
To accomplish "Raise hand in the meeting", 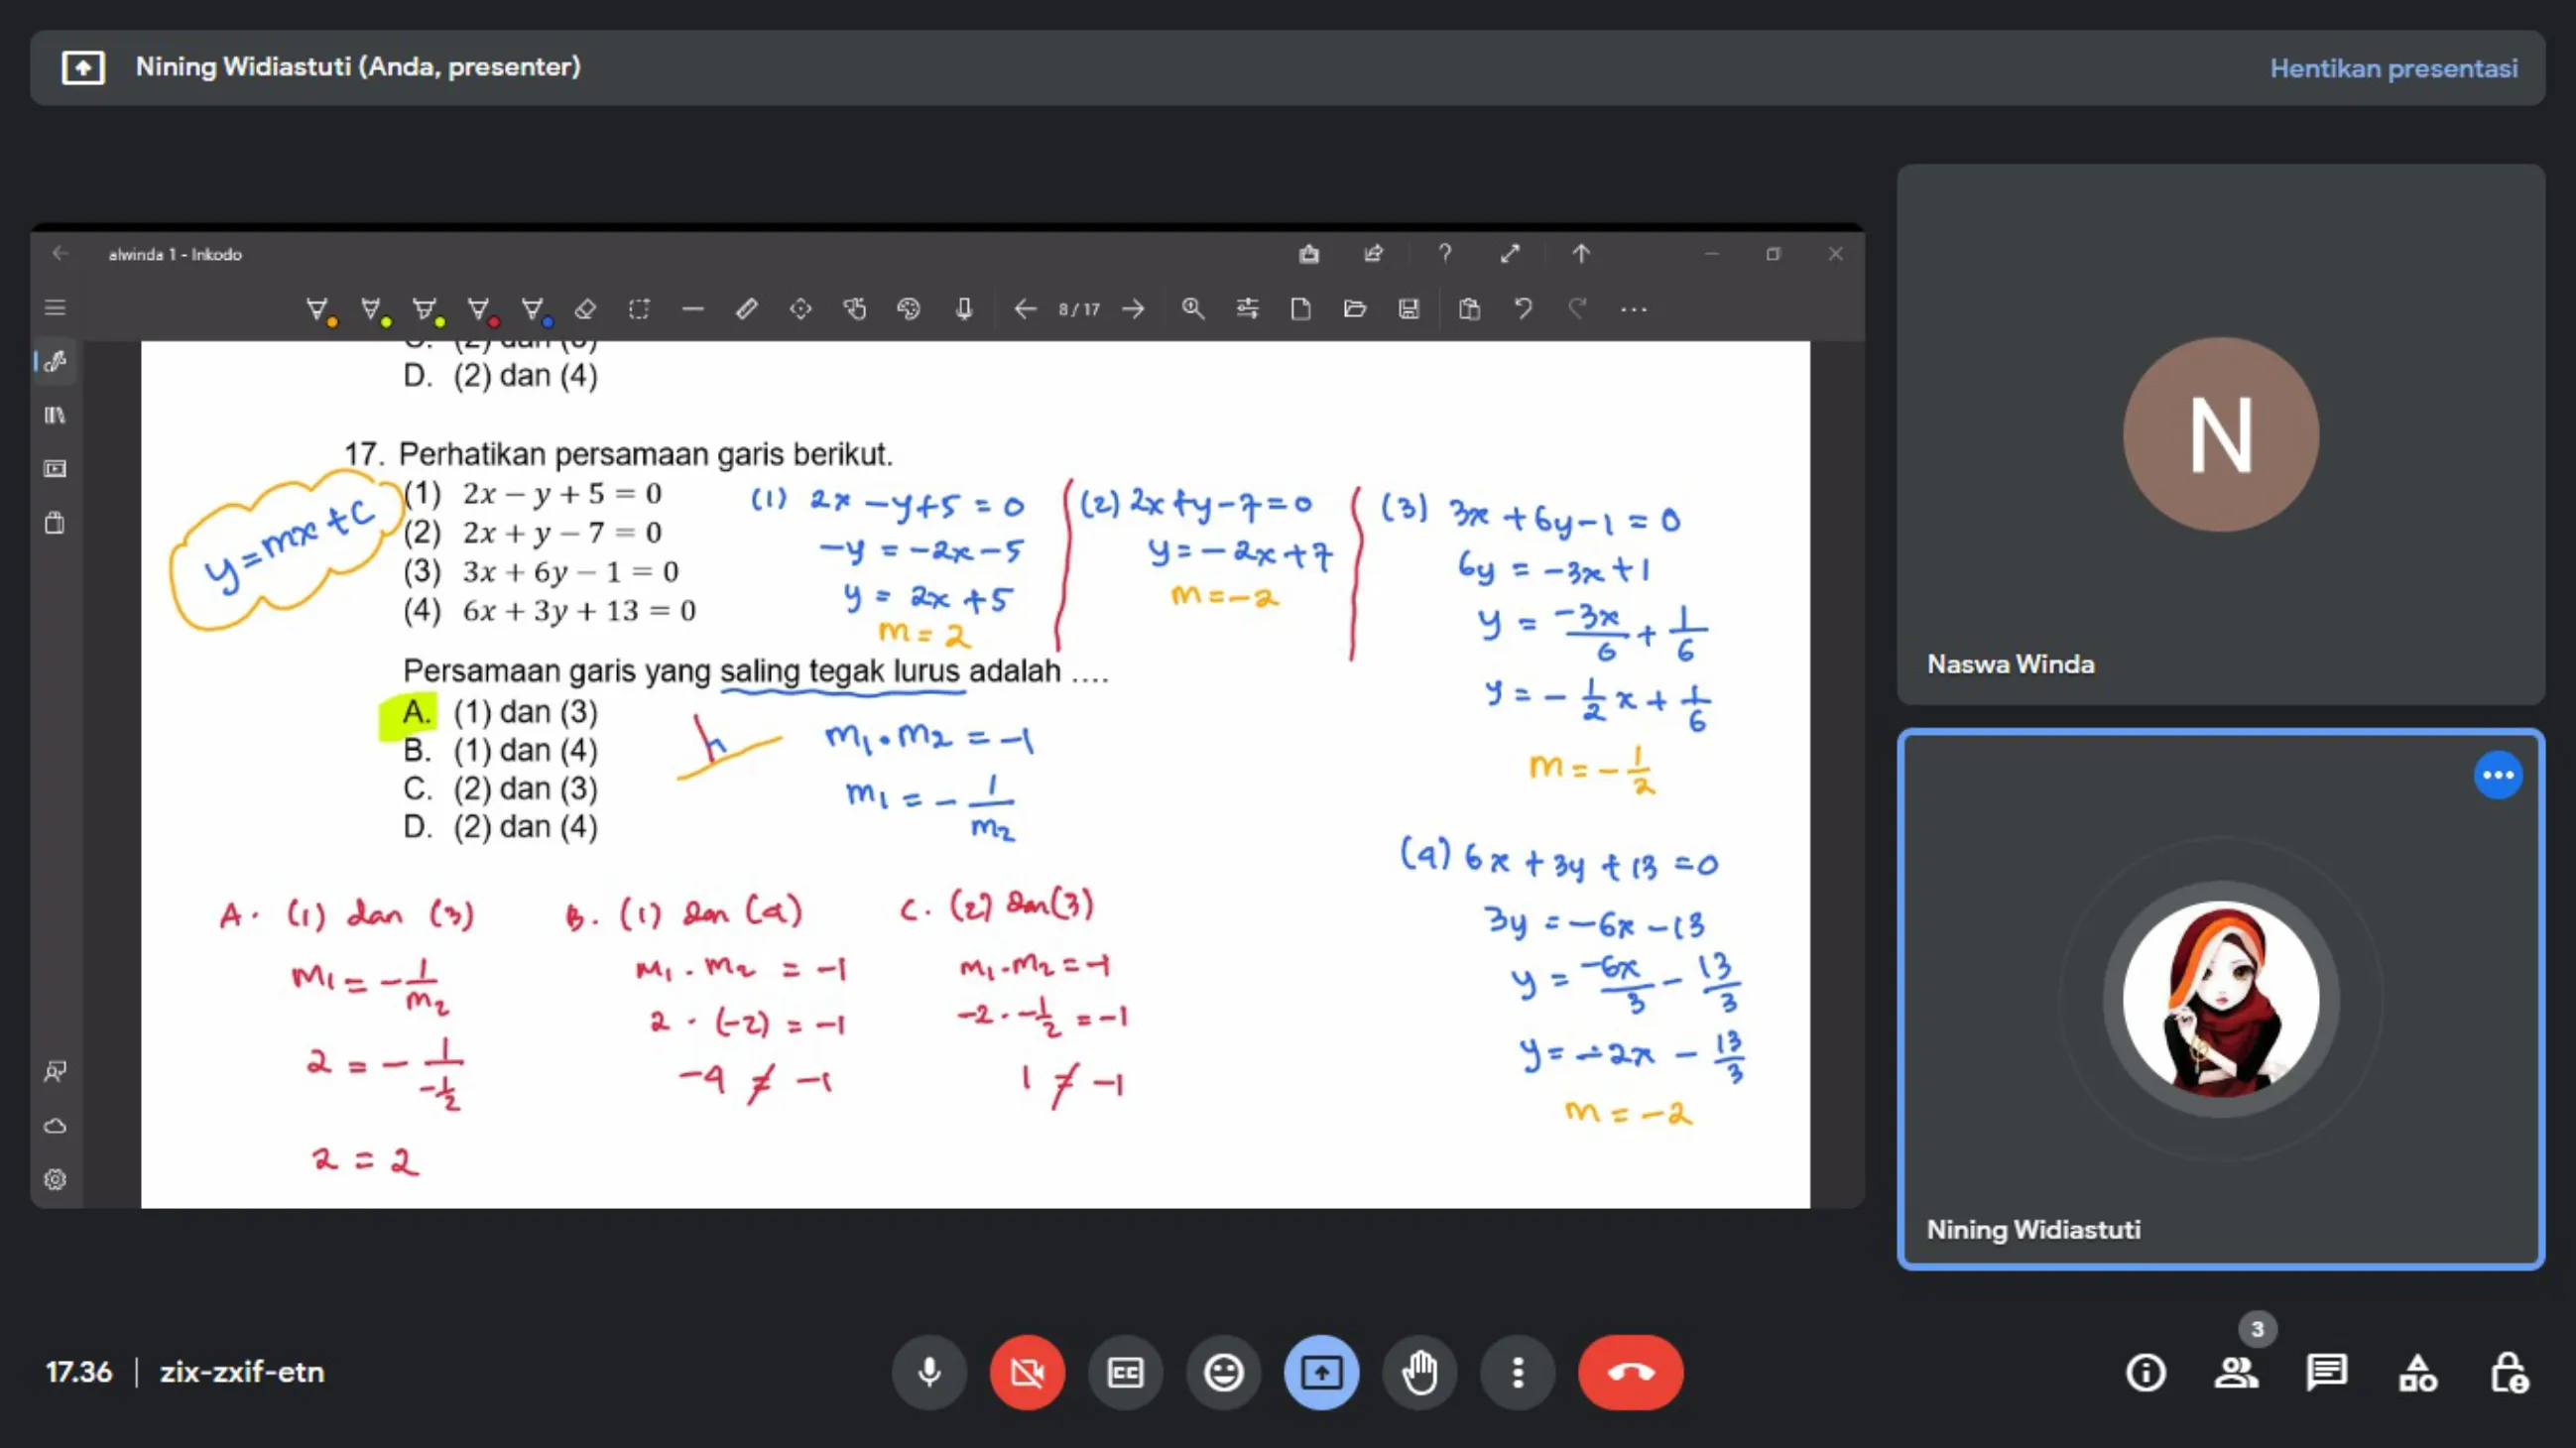I will tap(1419, 1372).
